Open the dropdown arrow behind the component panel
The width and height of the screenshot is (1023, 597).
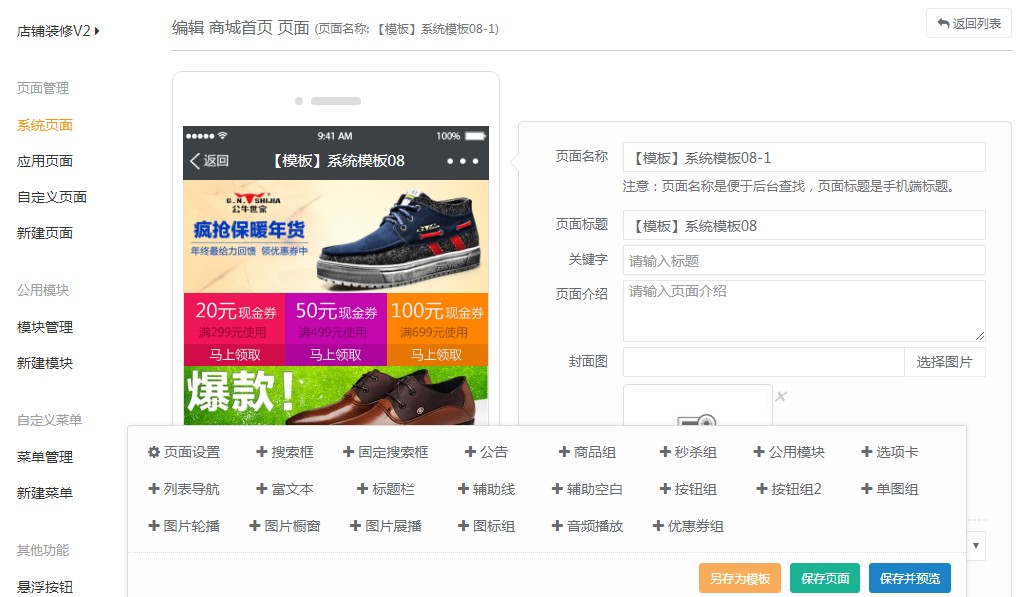[x=976, y=545]
